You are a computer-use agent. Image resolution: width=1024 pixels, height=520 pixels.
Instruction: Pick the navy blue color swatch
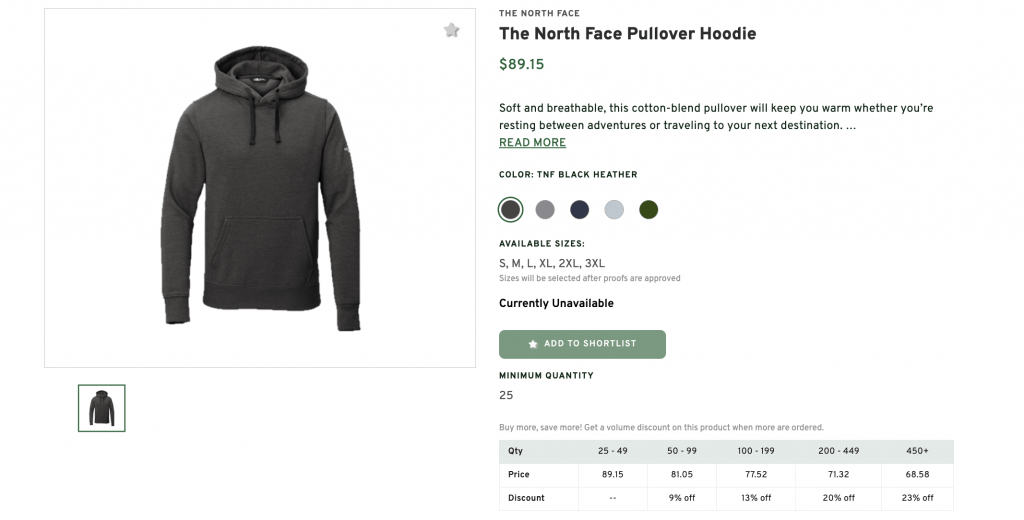pos(580,209)
